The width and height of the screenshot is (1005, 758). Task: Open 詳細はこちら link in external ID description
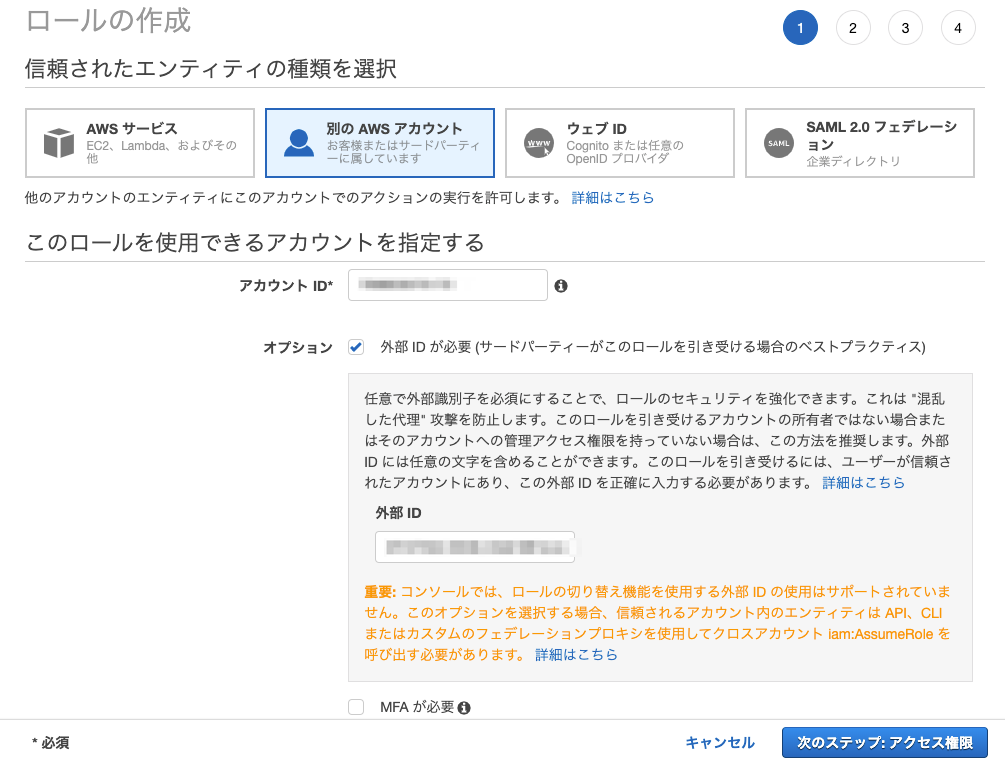863,482
